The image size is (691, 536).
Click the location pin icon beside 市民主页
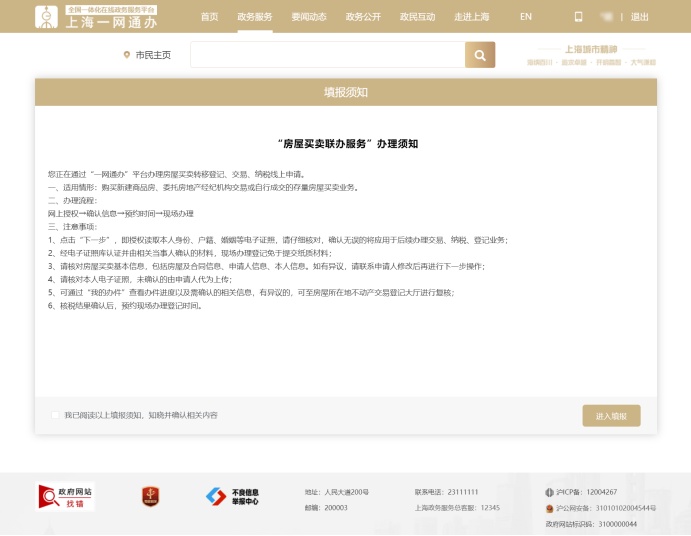click(127, 55)
